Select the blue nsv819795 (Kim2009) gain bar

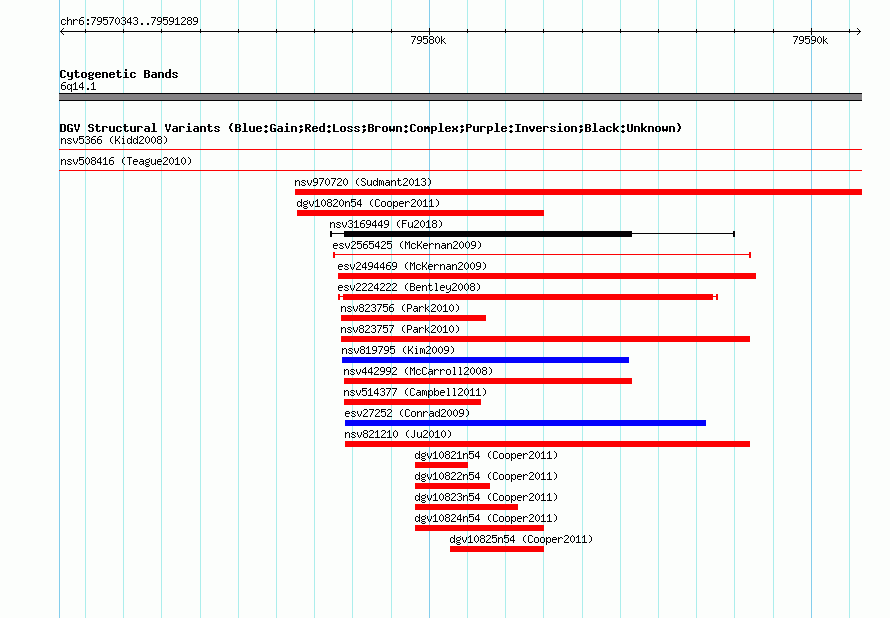click(x=485, y=360)
